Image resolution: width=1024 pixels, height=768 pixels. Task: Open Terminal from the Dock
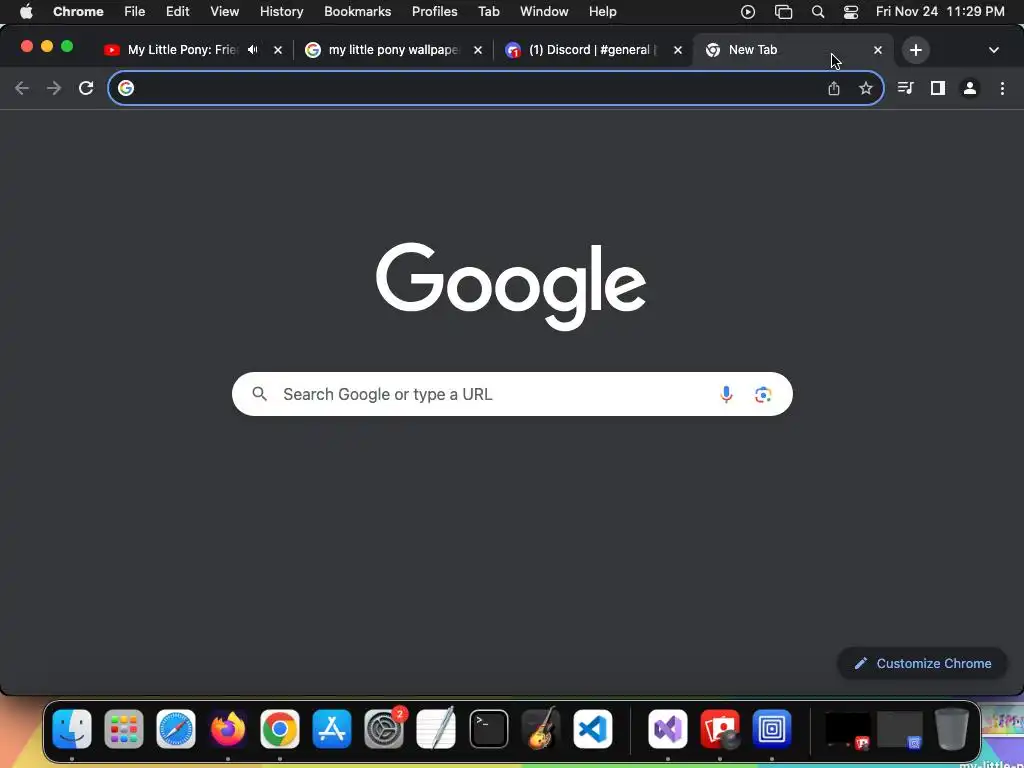coord(488,729)
